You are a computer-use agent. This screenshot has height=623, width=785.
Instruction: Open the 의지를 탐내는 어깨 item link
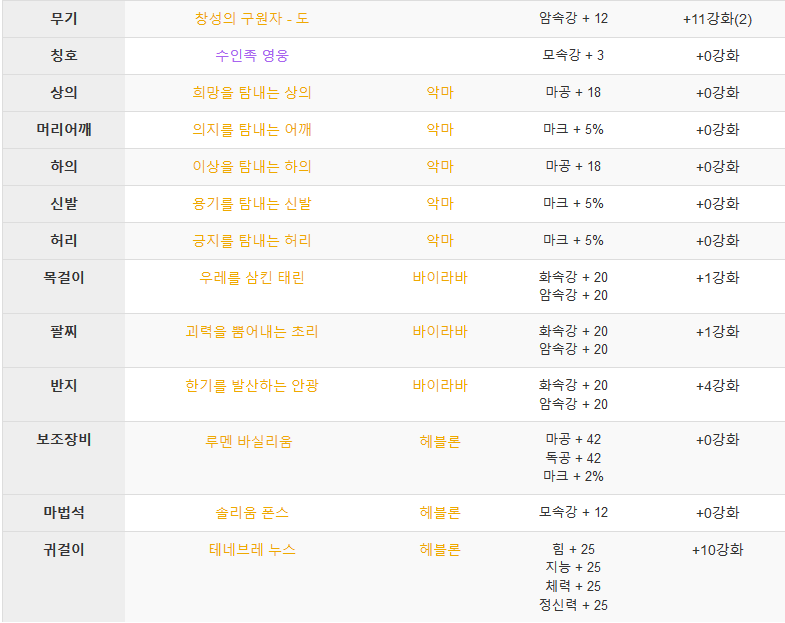coord(252,130)
